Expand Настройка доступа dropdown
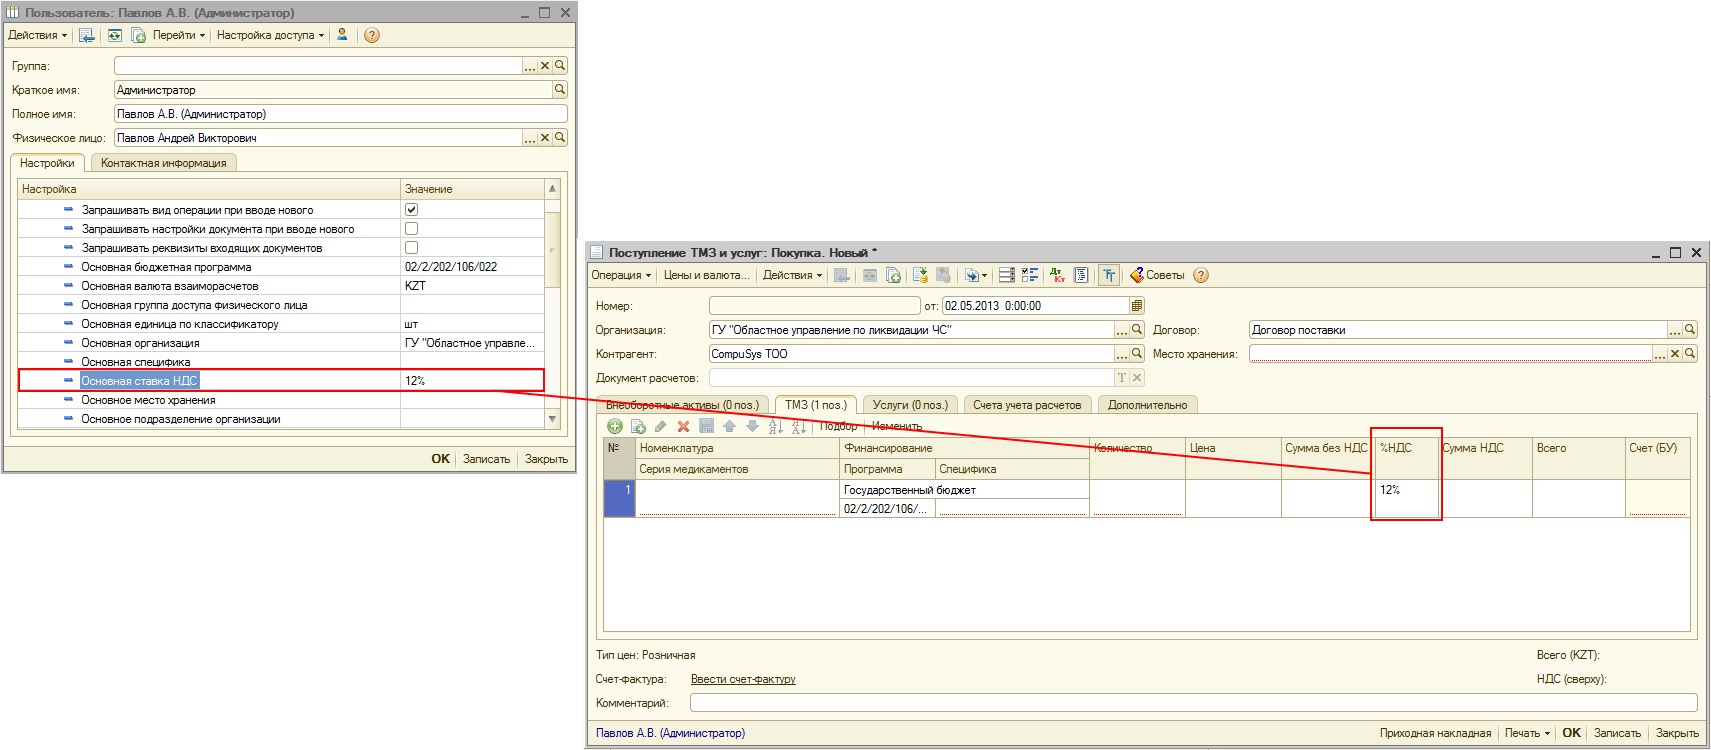Screen dimensions: 1711x750 coord(270,35)
